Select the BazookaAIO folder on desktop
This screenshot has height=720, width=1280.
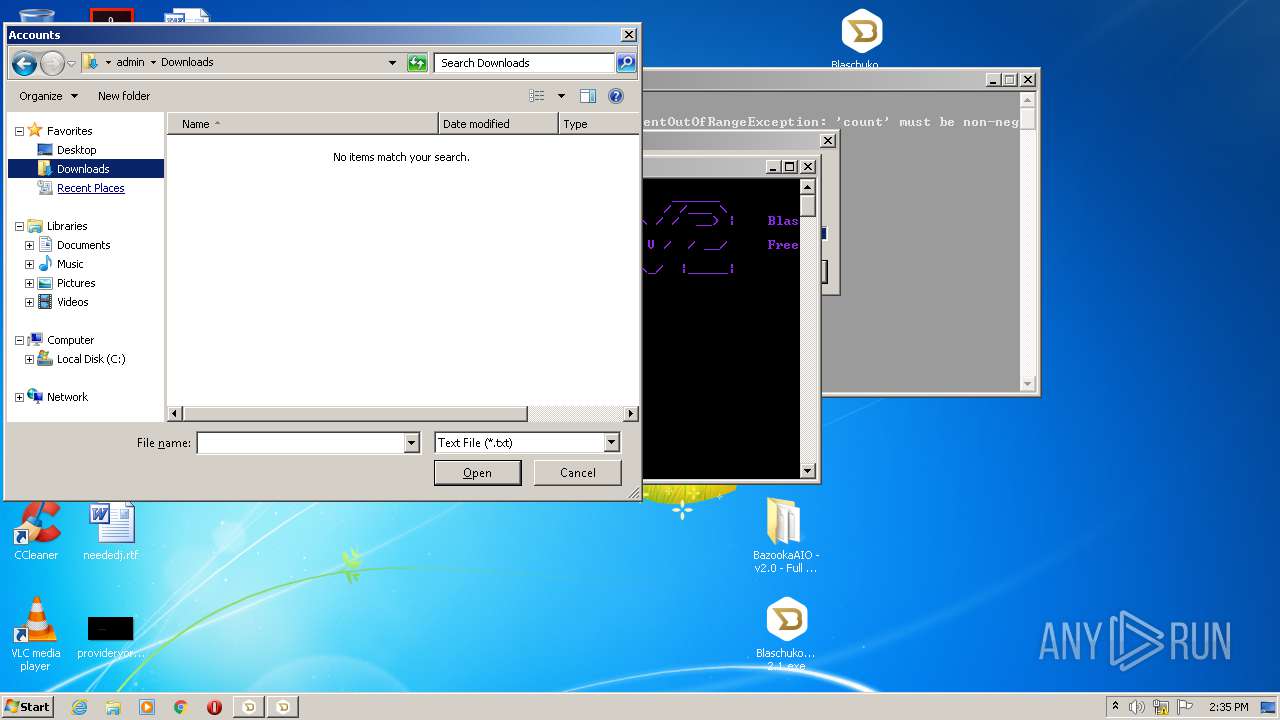(786, 536)
